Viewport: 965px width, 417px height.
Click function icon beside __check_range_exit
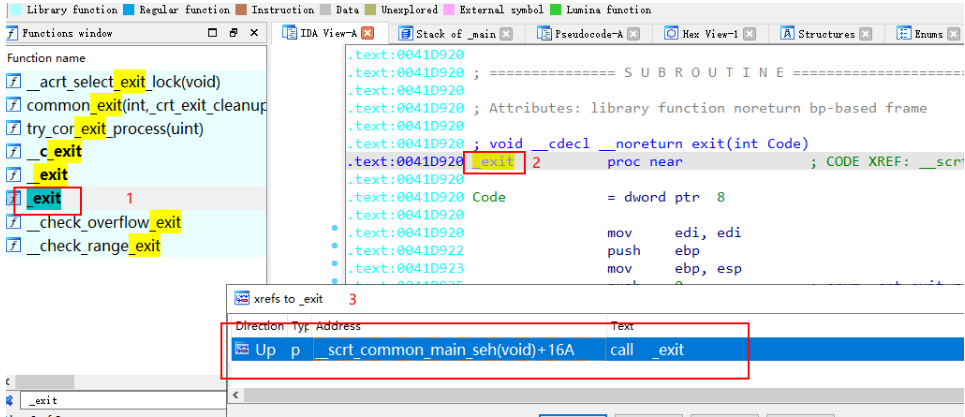[13, 246]
